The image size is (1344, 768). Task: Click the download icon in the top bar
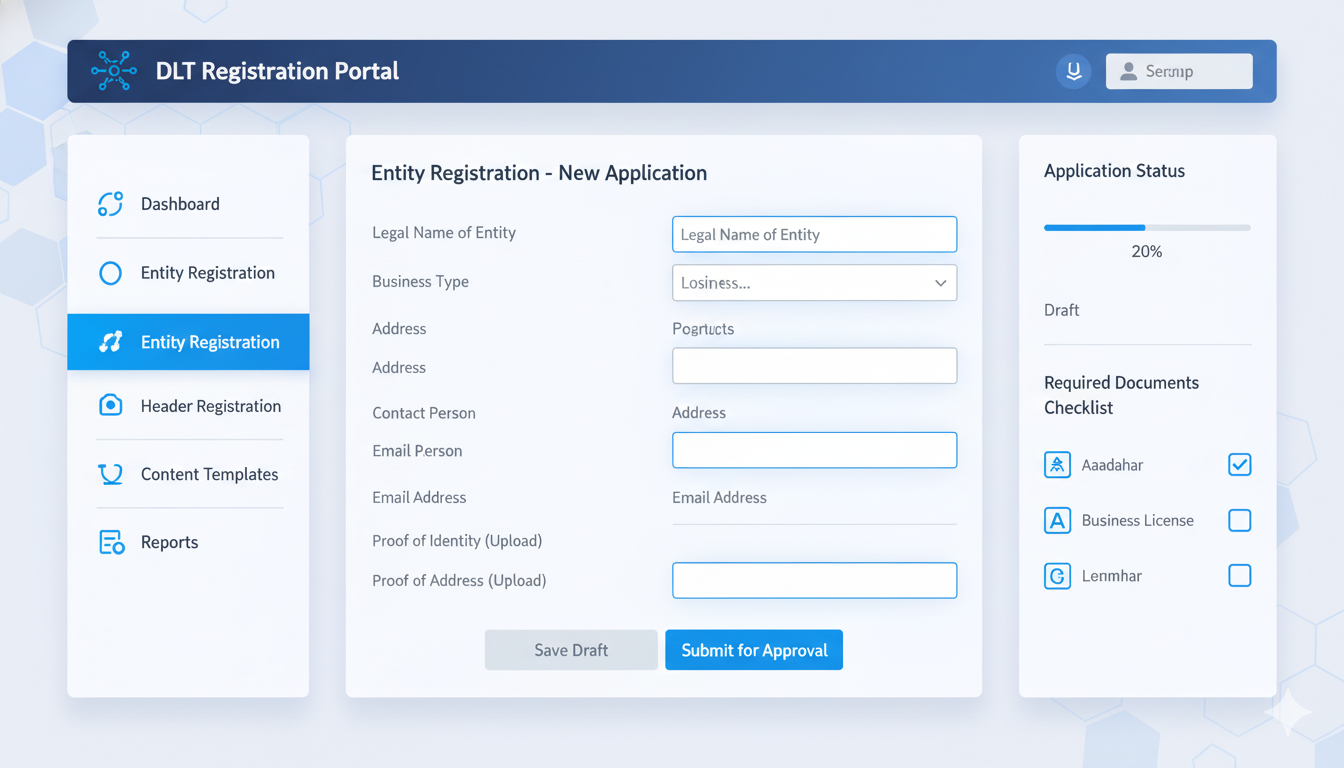pos(1073,70)
